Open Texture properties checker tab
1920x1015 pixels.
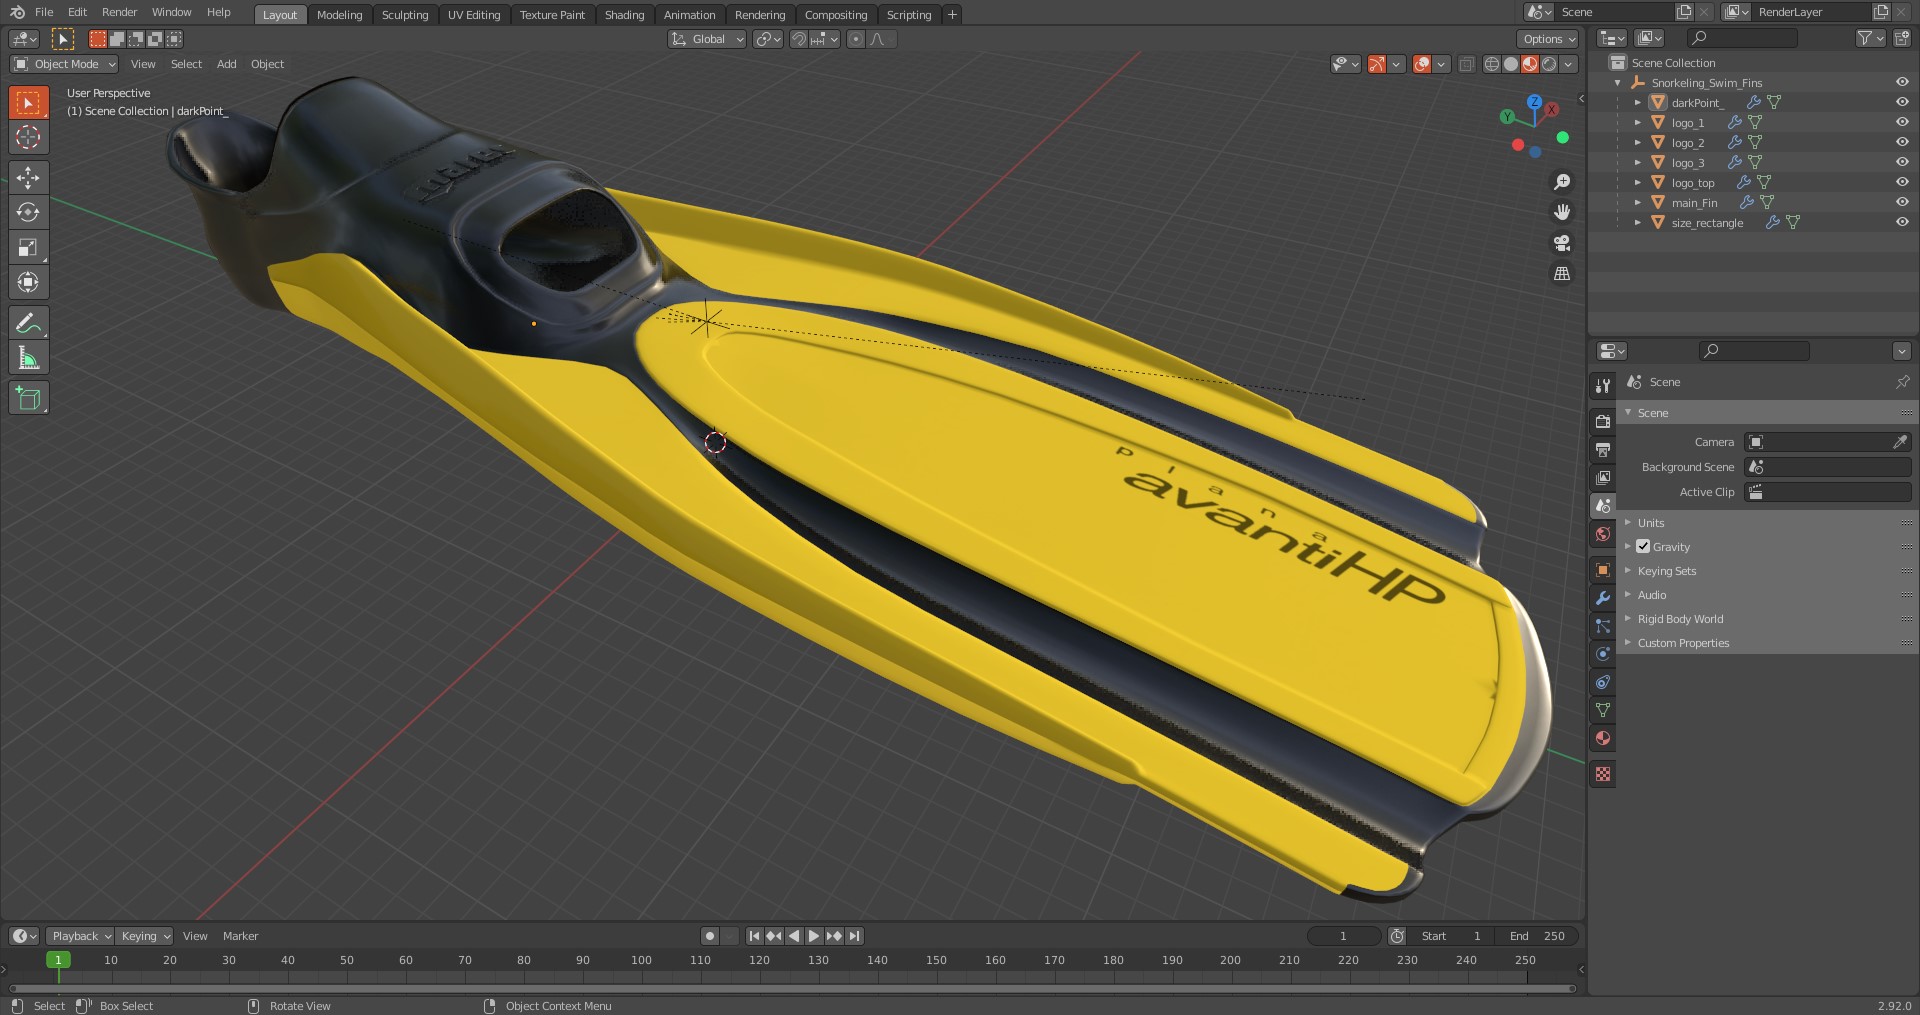(x=1603, y=774)
